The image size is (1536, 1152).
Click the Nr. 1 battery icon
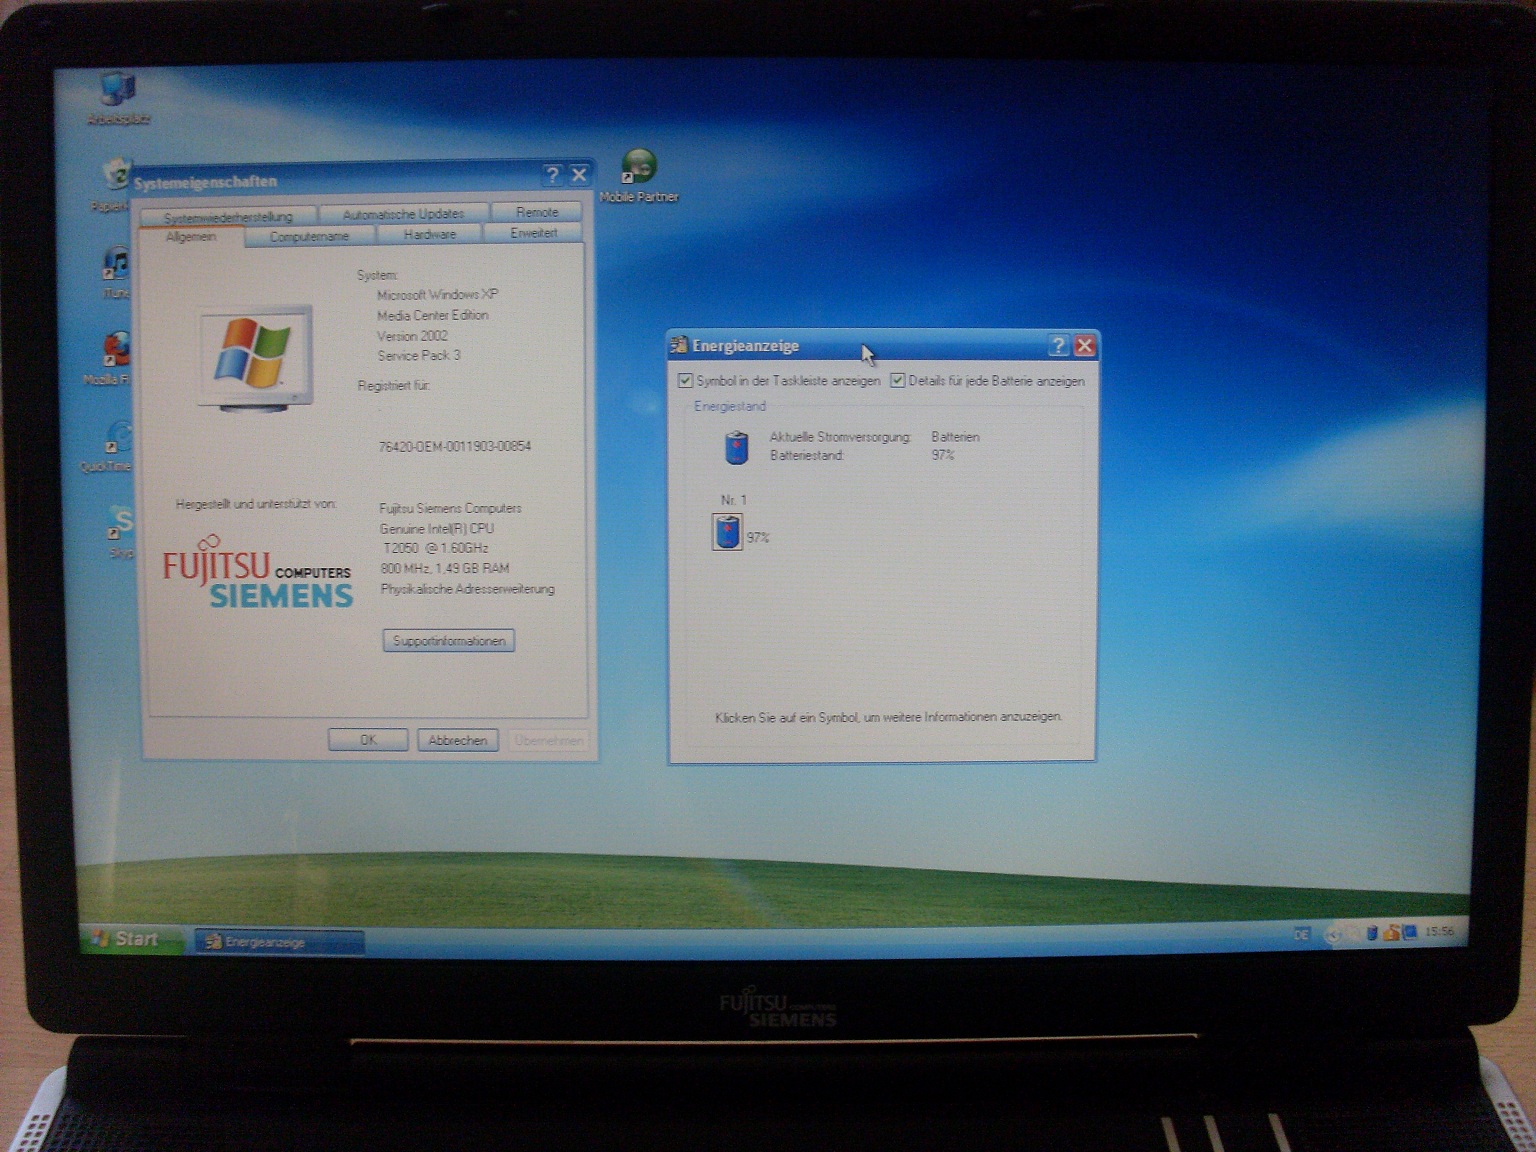click(x=727, y=531)
